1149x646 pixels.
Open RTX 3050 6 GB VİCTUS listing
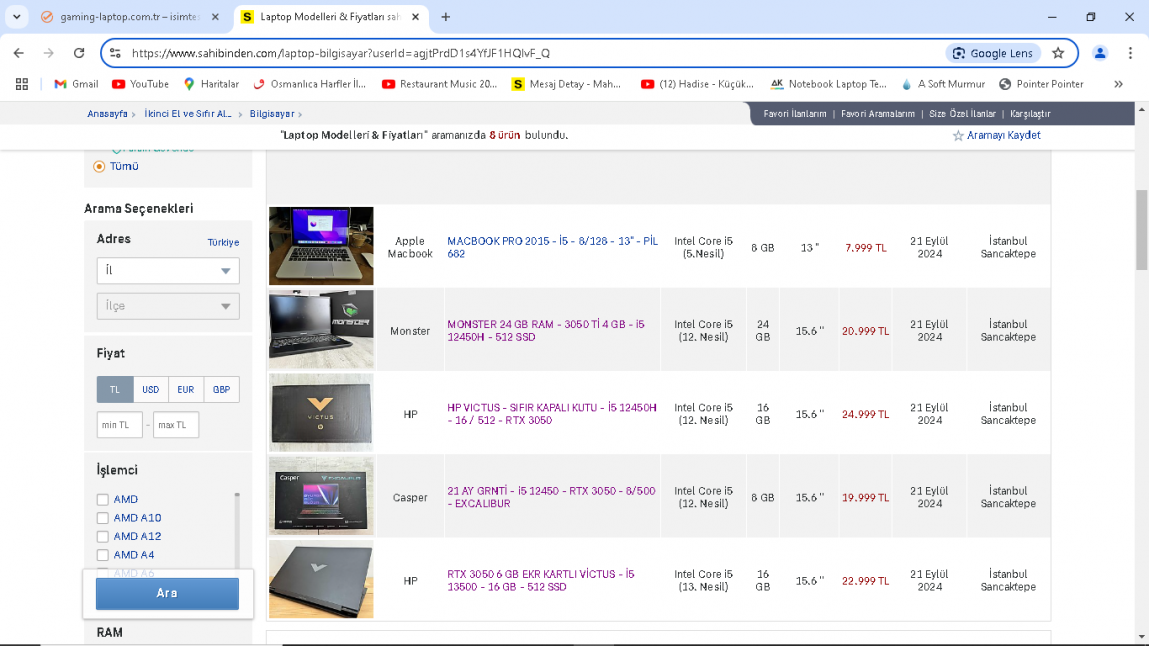[541, 581]
